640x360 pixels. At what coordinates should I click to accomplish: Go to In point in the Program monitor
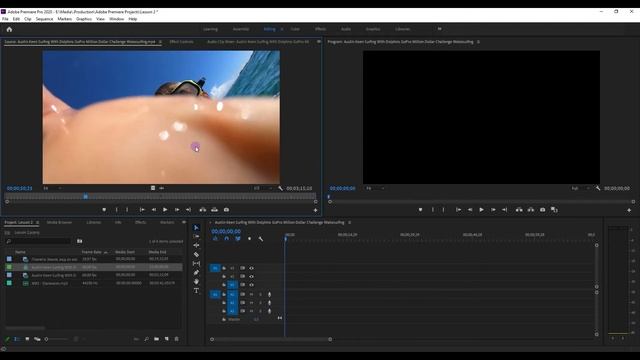coord(458,210)
